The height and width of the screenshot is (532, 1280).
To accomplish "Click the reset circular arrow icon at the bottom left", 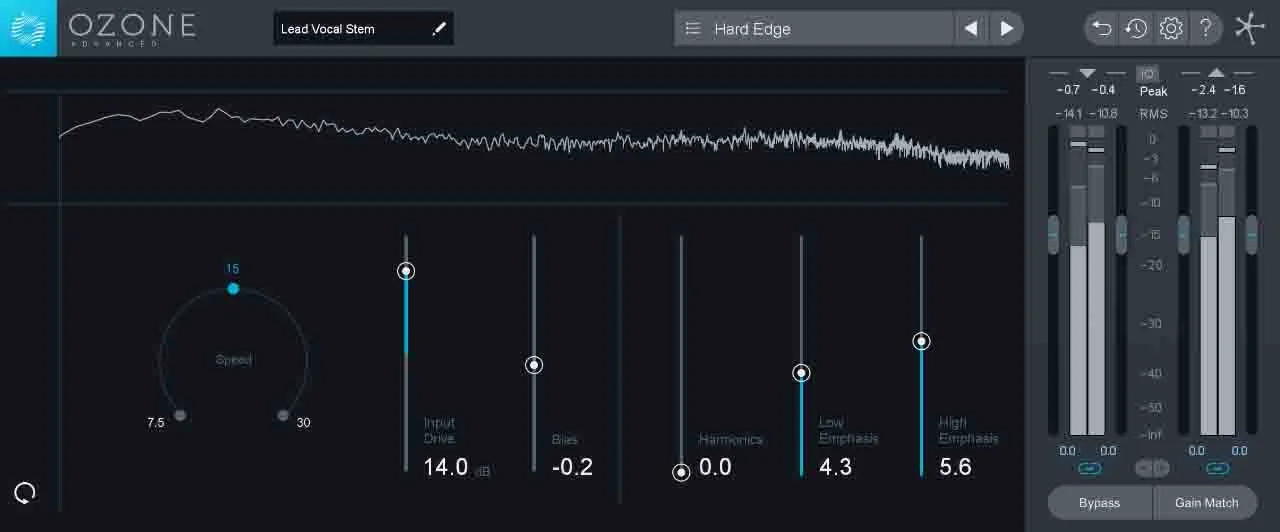I will coord(25,492).
